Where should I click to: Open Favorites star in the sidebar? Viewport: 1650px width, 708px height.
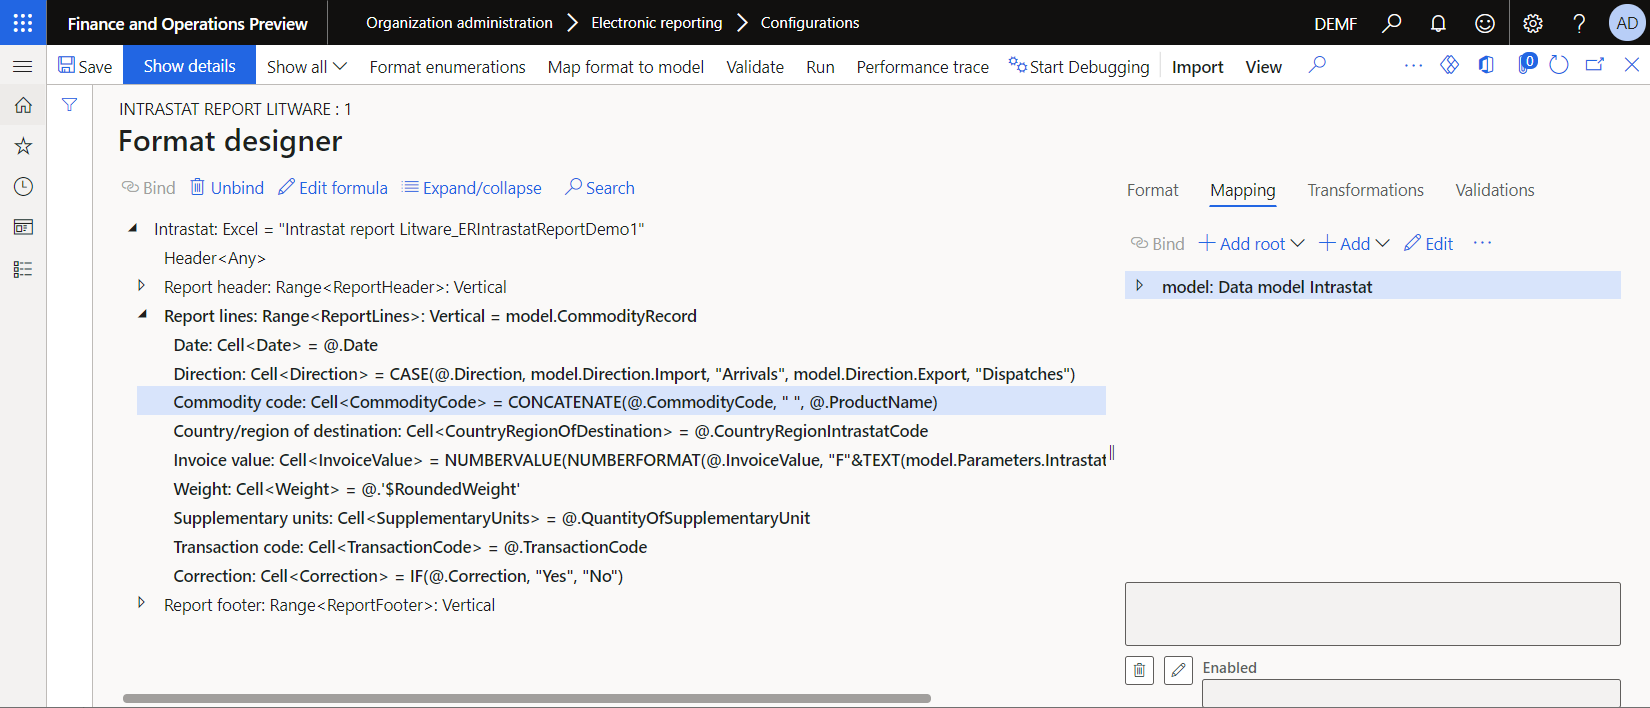tap(23, 146)
